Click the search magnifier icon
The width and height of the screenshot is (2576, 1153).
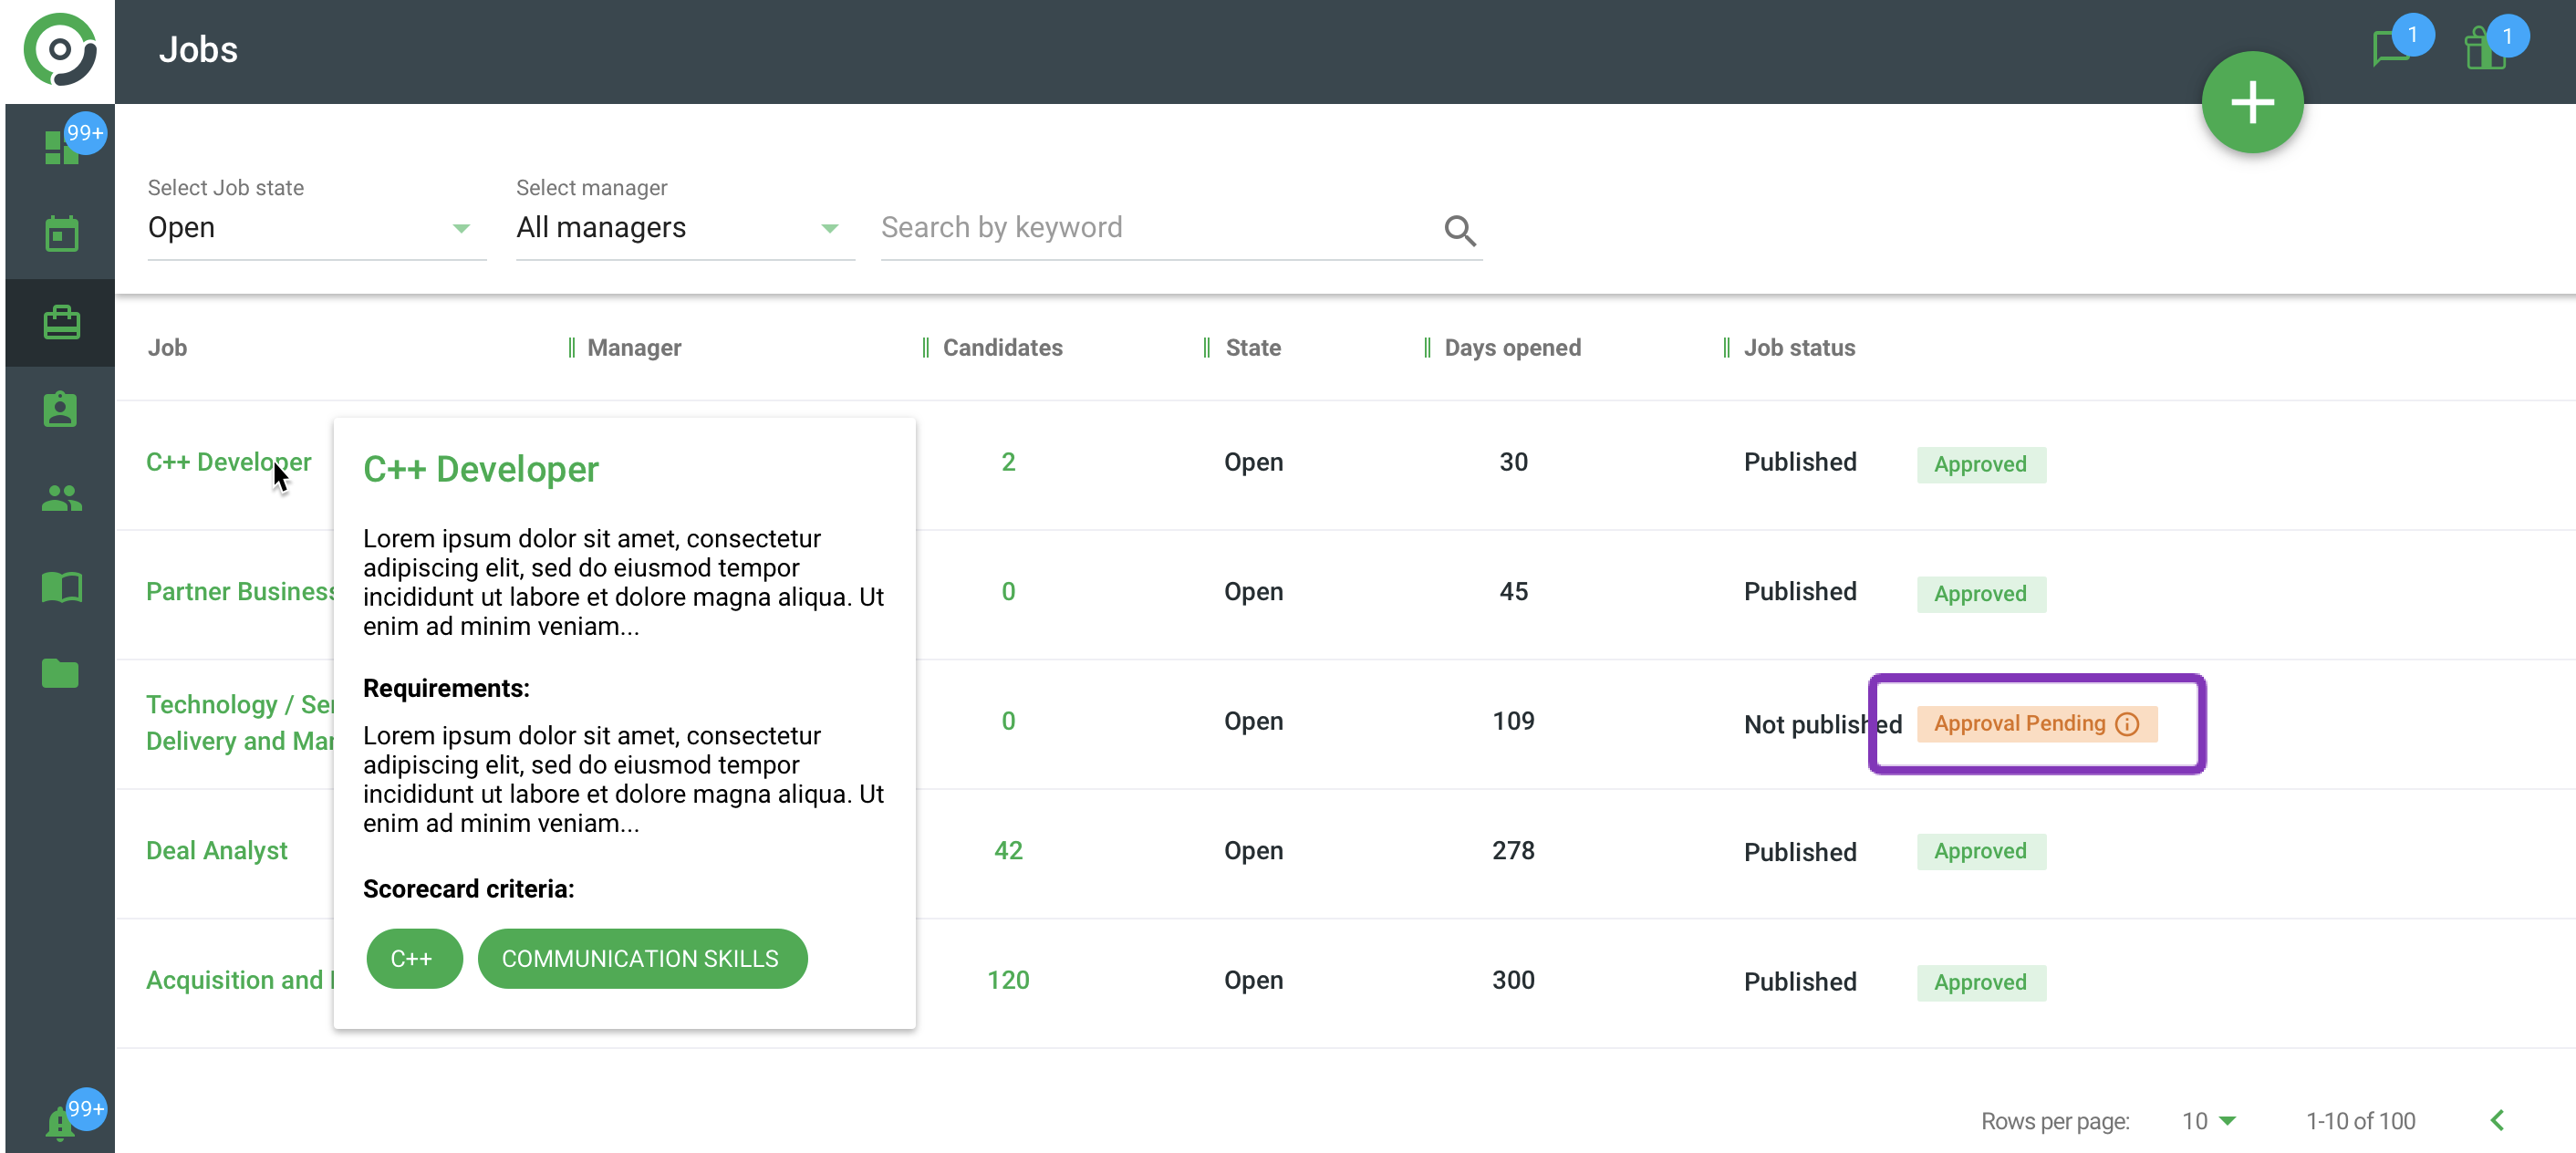[x=1459, y=230]
